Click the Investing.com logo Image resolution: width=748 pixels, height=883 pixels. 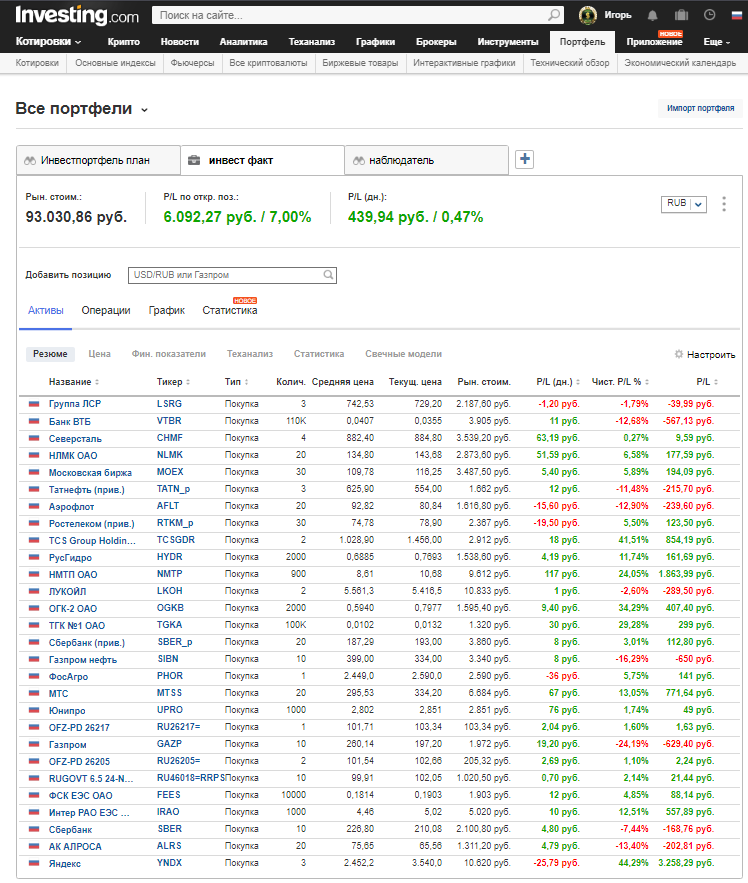pos(77,15)
